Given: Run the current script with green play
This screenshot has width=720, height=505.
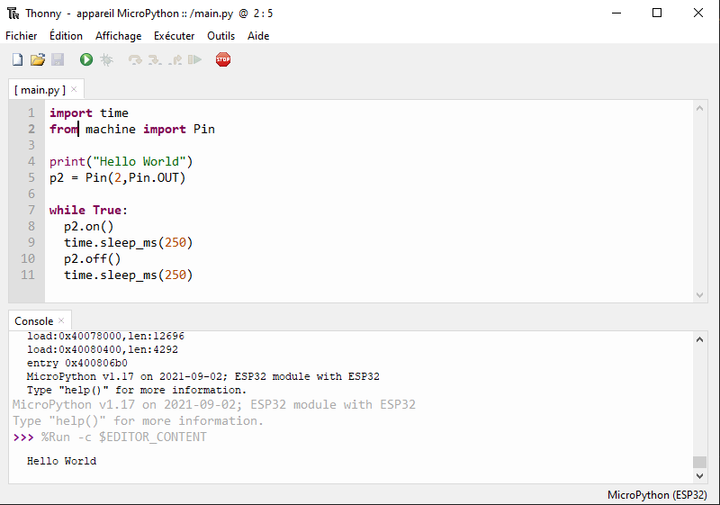Looking at the screenshot, I should coord(86,60).
